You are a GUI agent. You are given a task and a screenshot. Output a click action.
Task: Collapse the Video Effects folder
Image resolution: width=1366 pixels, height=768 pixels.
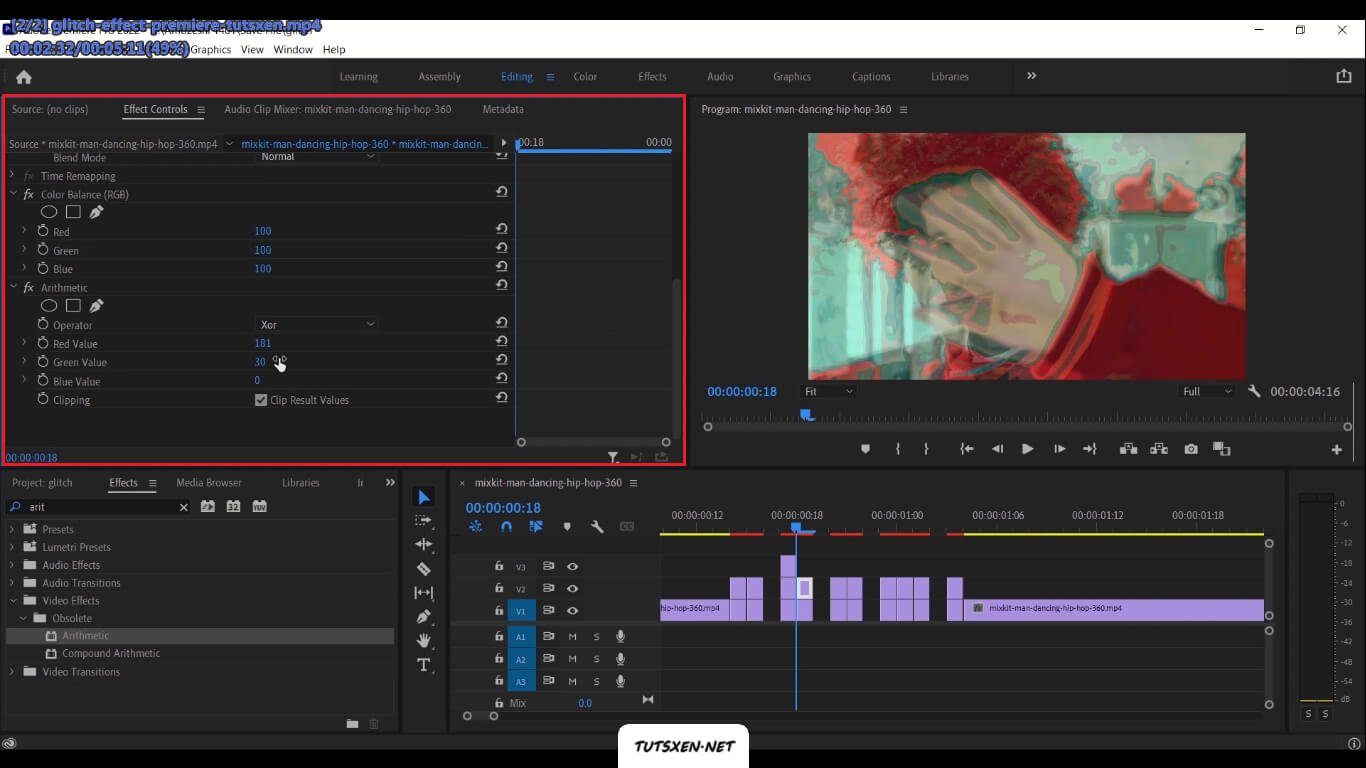click(13, 601)
